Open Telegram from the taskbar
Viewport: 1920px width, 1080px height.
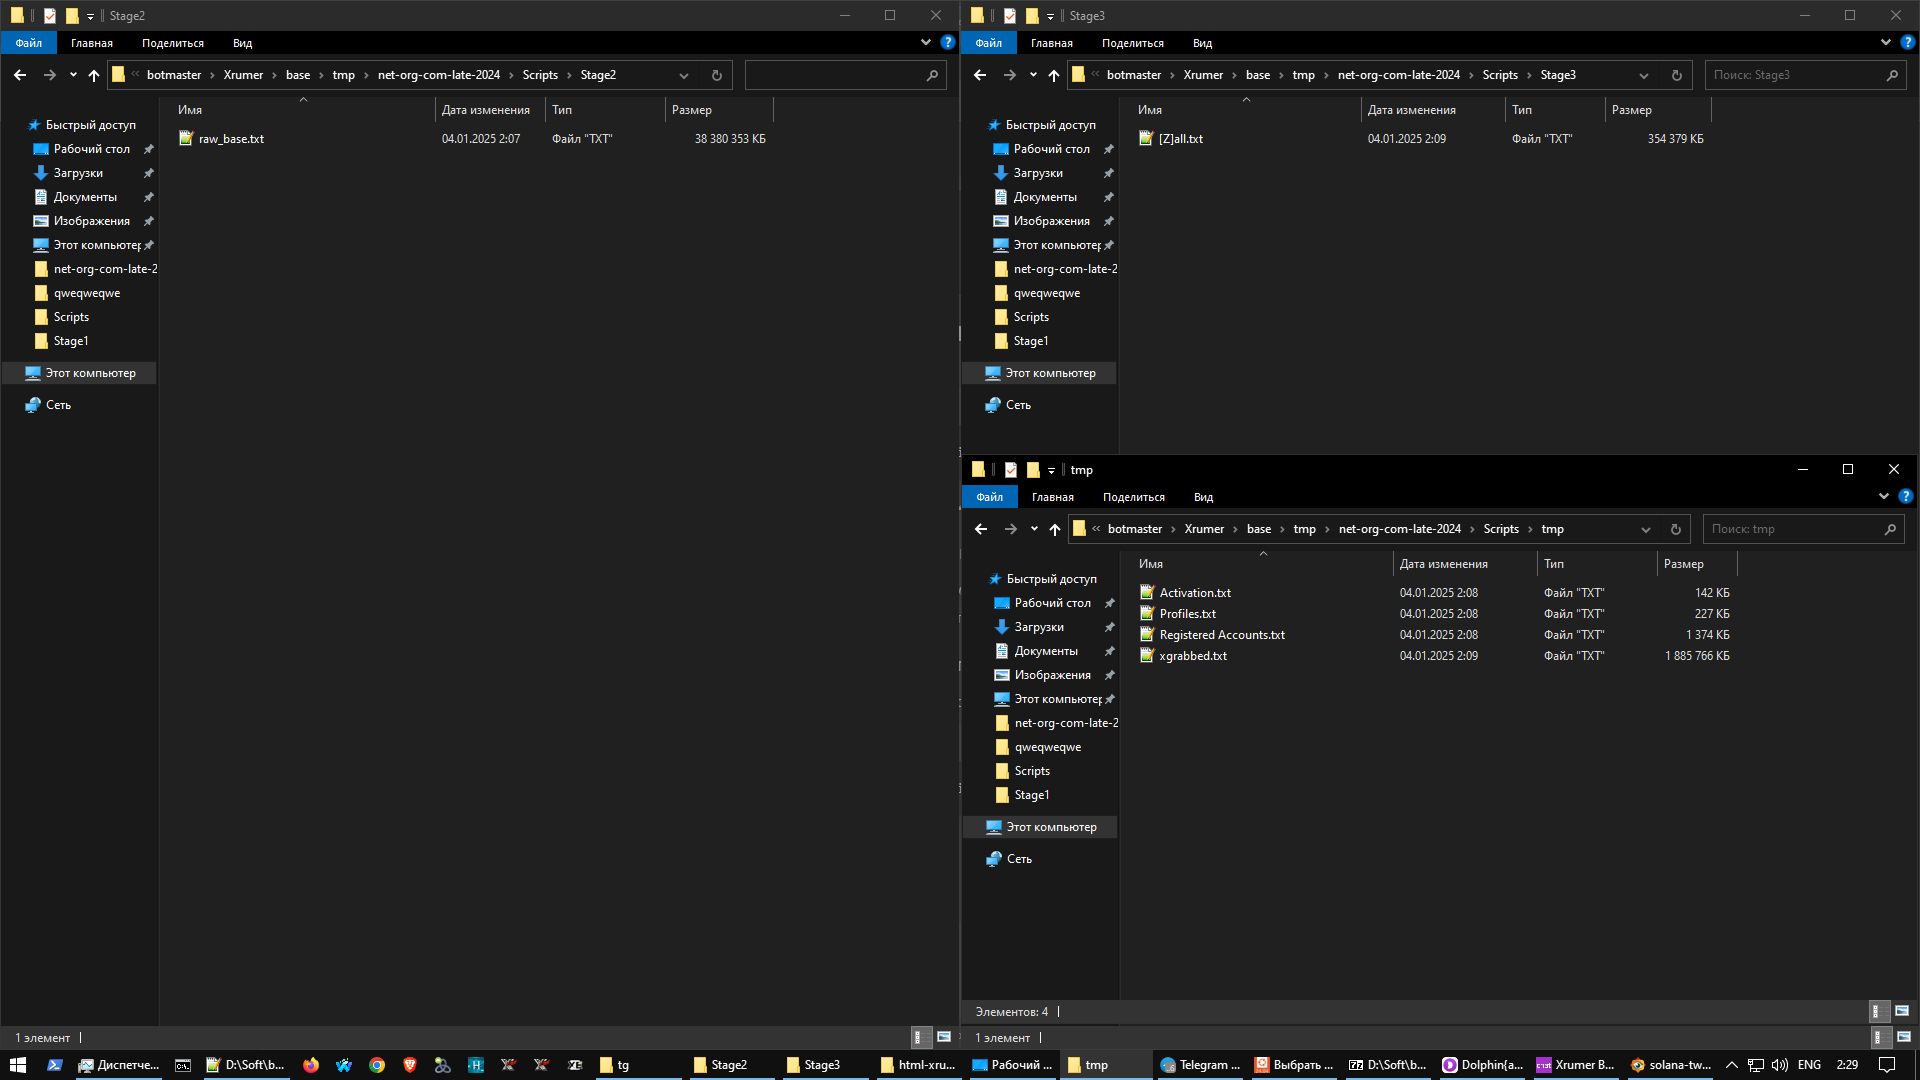click(1199, 1065)
